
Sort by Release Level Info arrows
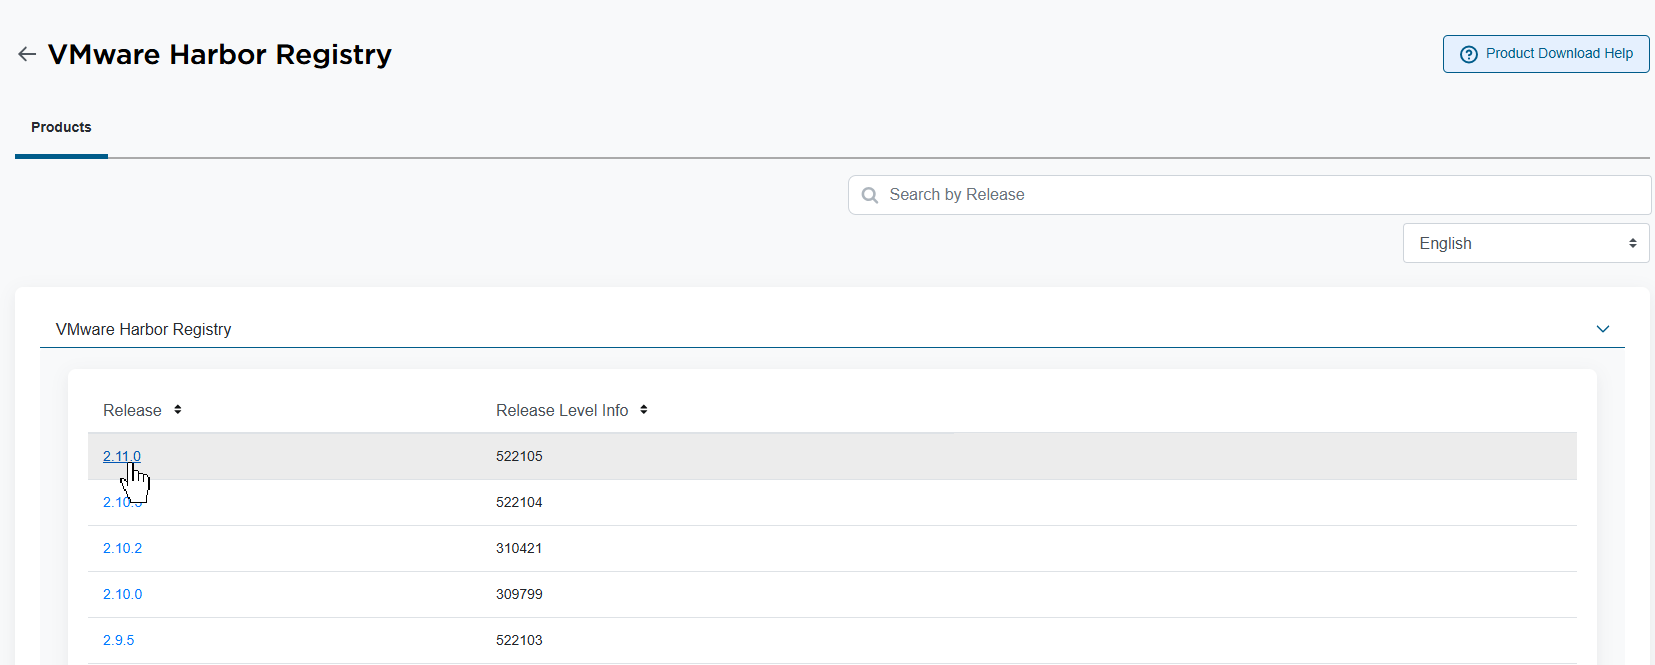pyautogui.click(x=644, y=410)
